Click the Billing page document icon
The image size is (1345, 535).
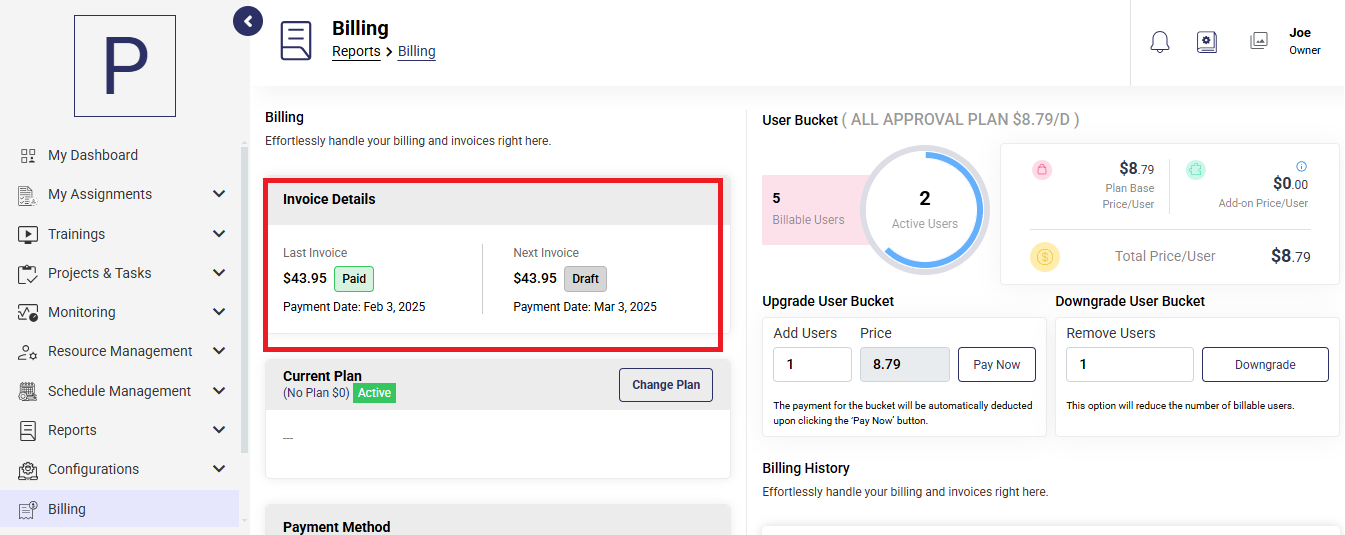(296, 41)
